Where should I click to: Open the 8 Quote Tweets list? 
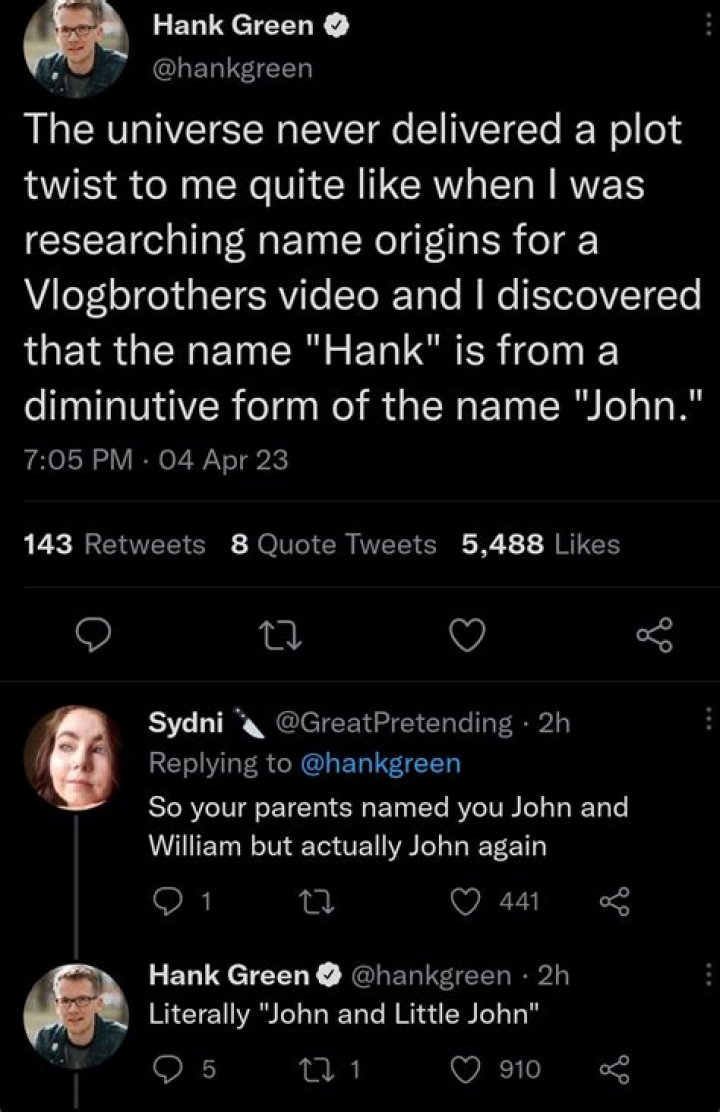[333, 544]
